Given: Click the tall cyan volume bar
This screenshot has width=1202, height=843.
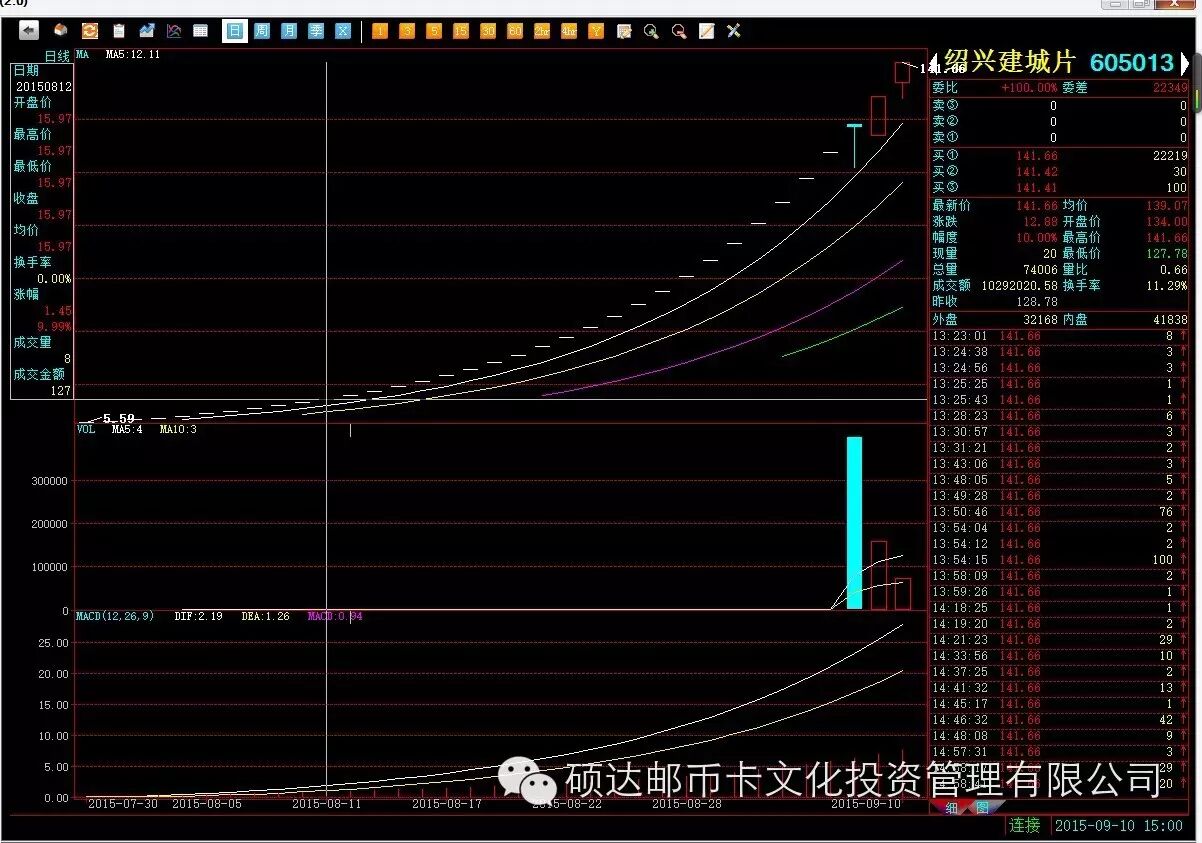Looking at the screenshot, I should [x=854, y=523].
